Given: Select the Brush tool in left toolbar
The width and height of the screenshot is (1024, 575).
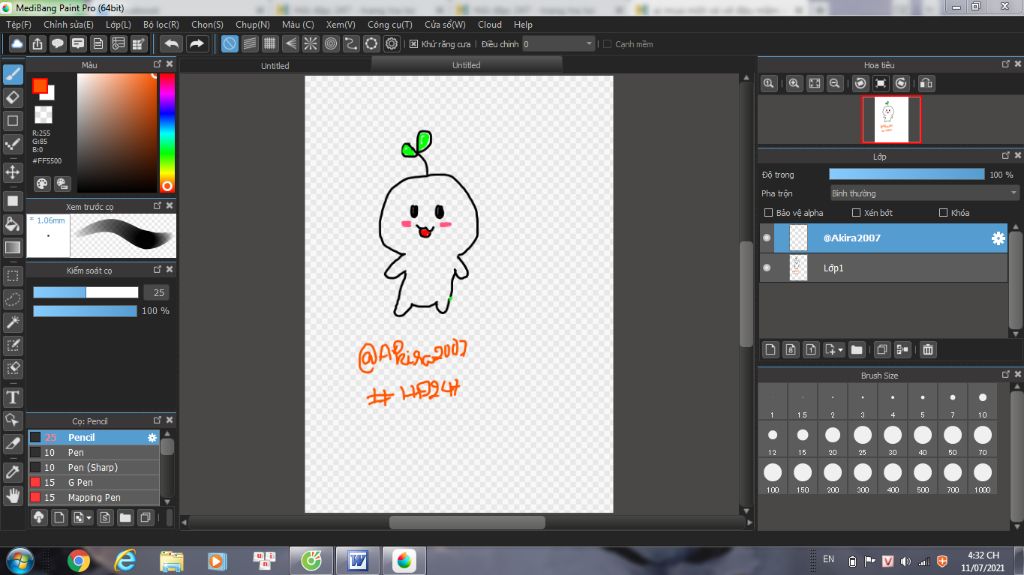Looking at the screenshot, I should pyautogui.click(x=13, y=74).
